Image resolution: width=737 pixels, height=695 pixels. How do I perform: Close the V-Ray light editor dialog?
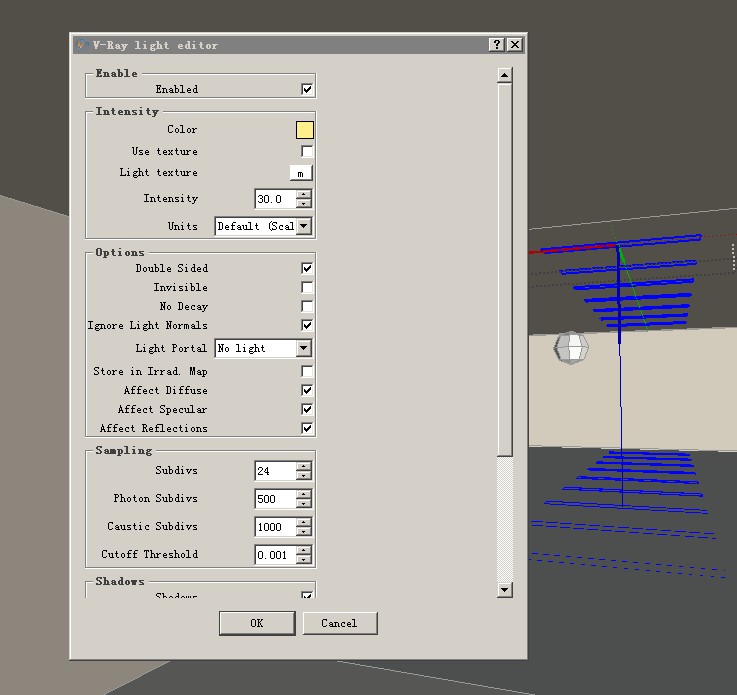coord(515,45)
